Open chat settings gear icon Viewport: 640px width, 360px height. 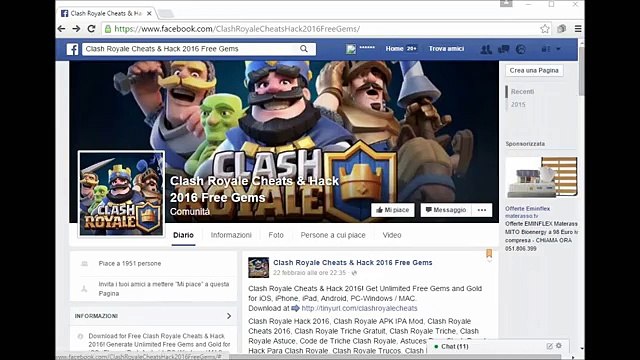(559, 346)
